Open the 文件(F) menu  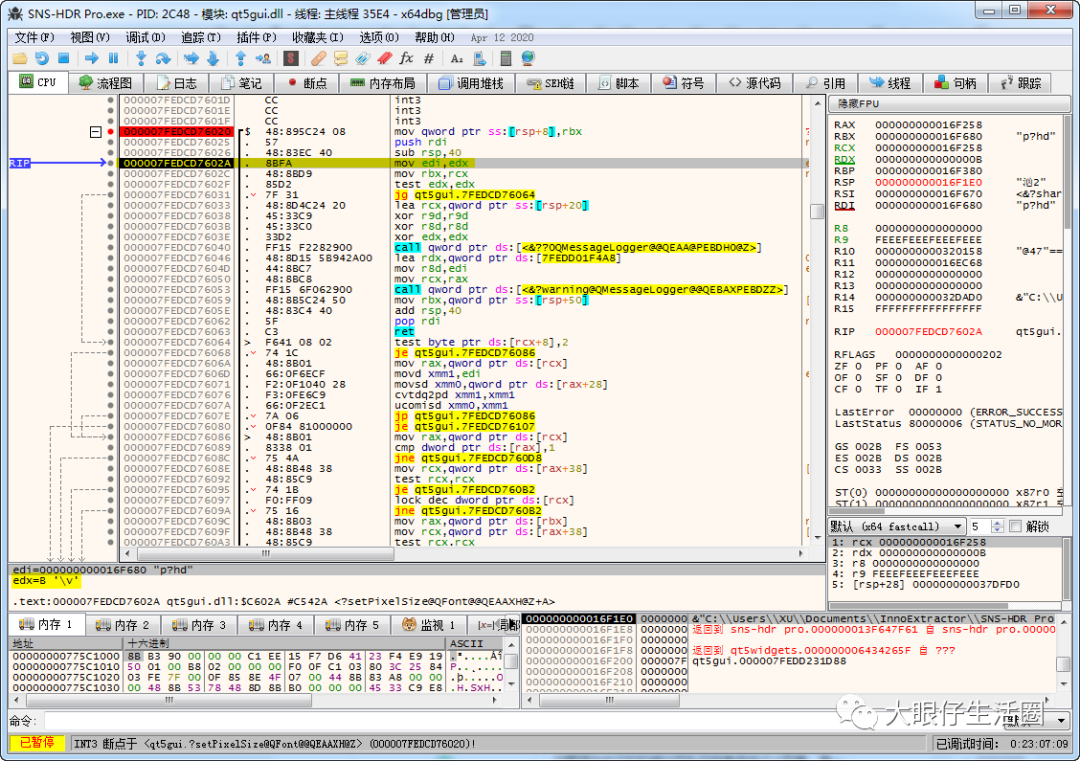click(34, 37)
